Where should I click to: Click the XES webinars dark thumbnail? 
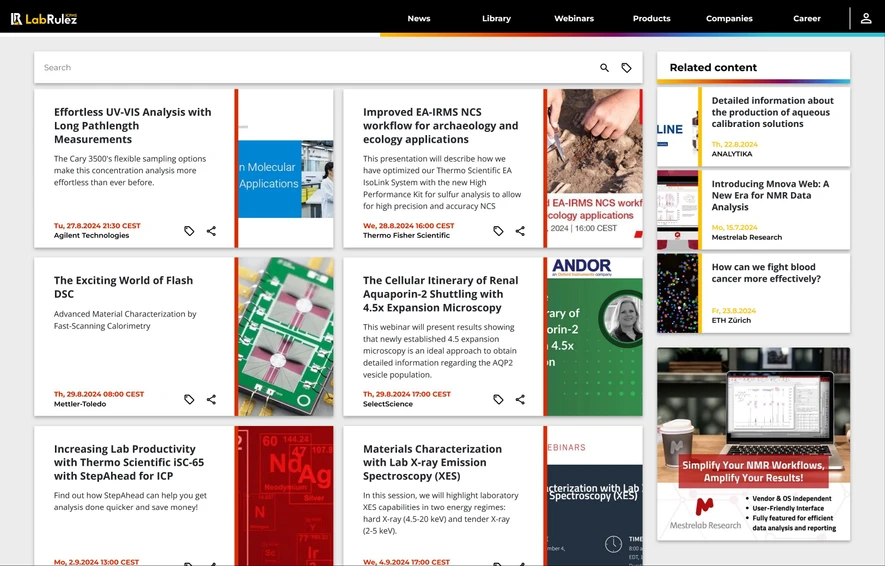pos(594,495)
